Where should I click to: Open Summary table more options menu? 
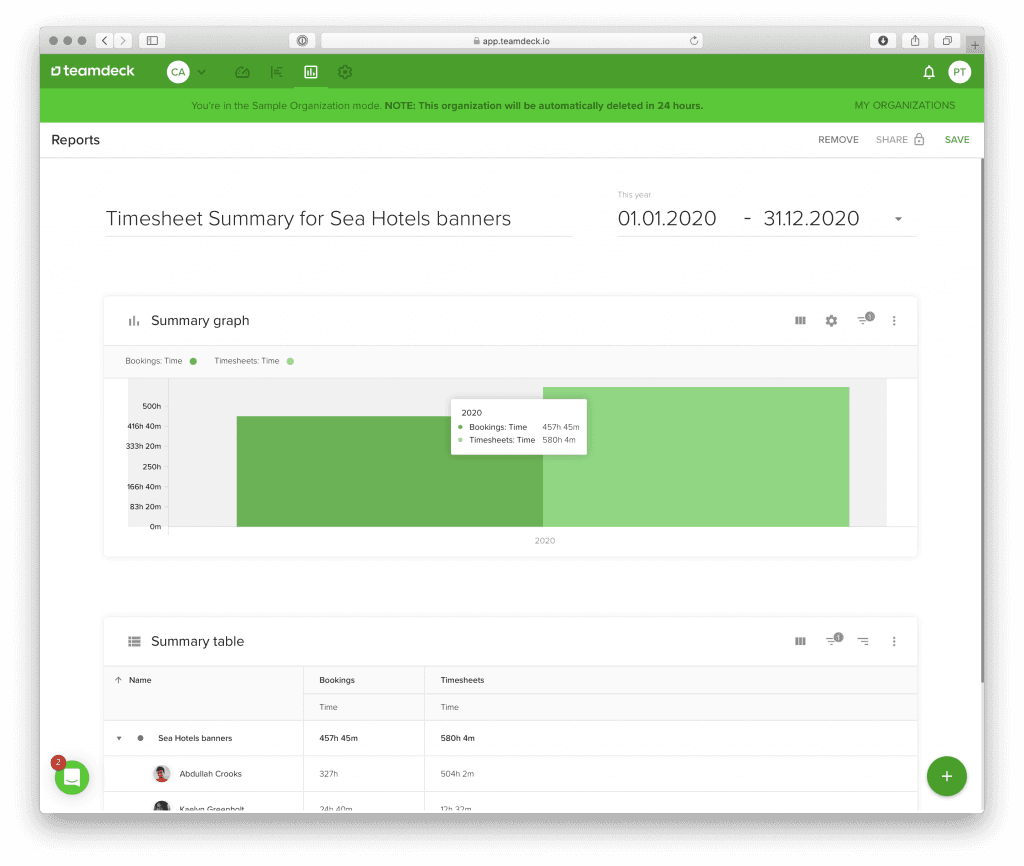894,641
